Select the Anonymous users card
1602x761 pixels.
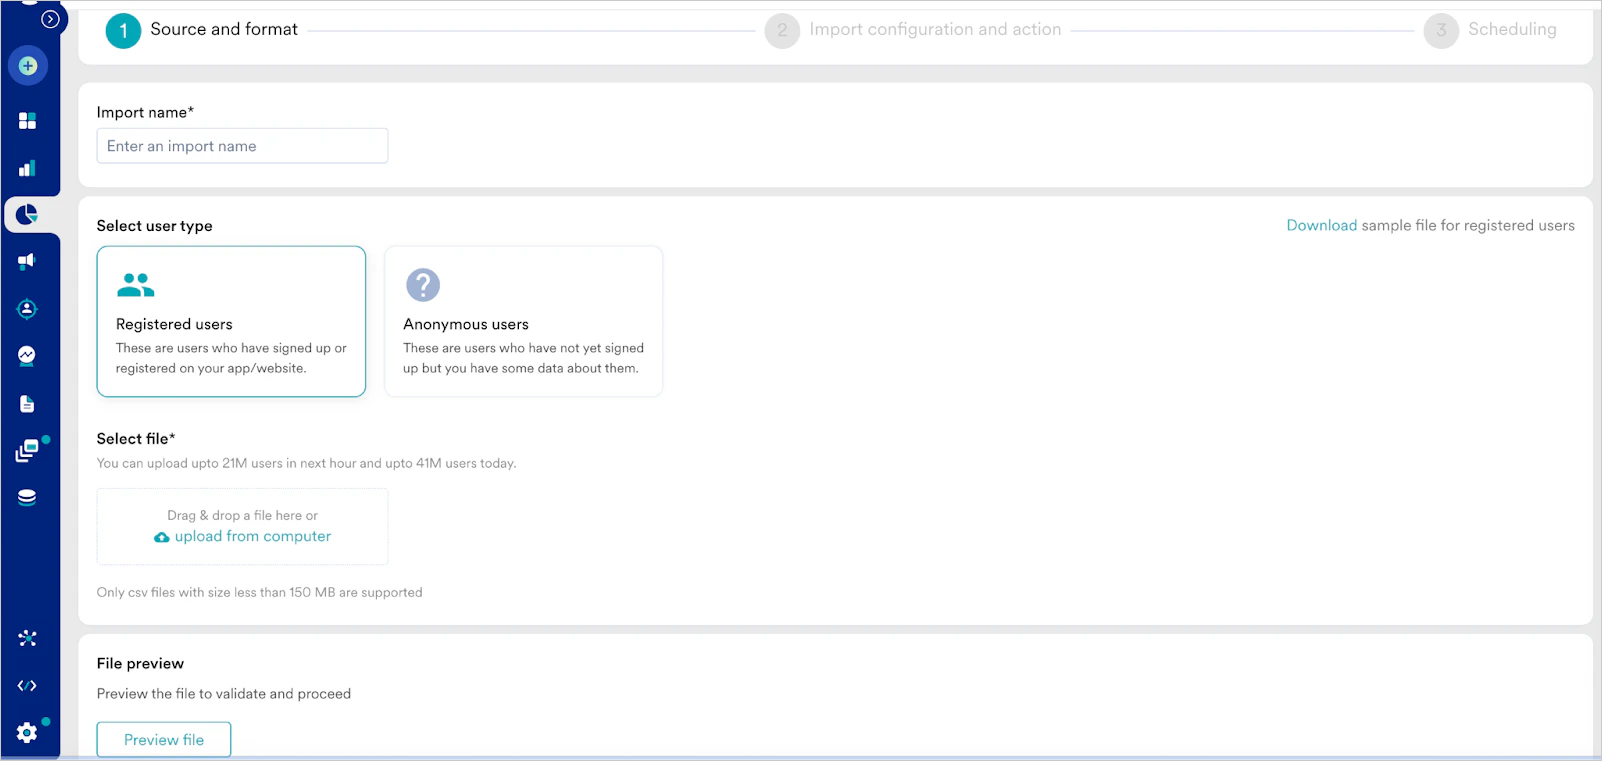524,322
